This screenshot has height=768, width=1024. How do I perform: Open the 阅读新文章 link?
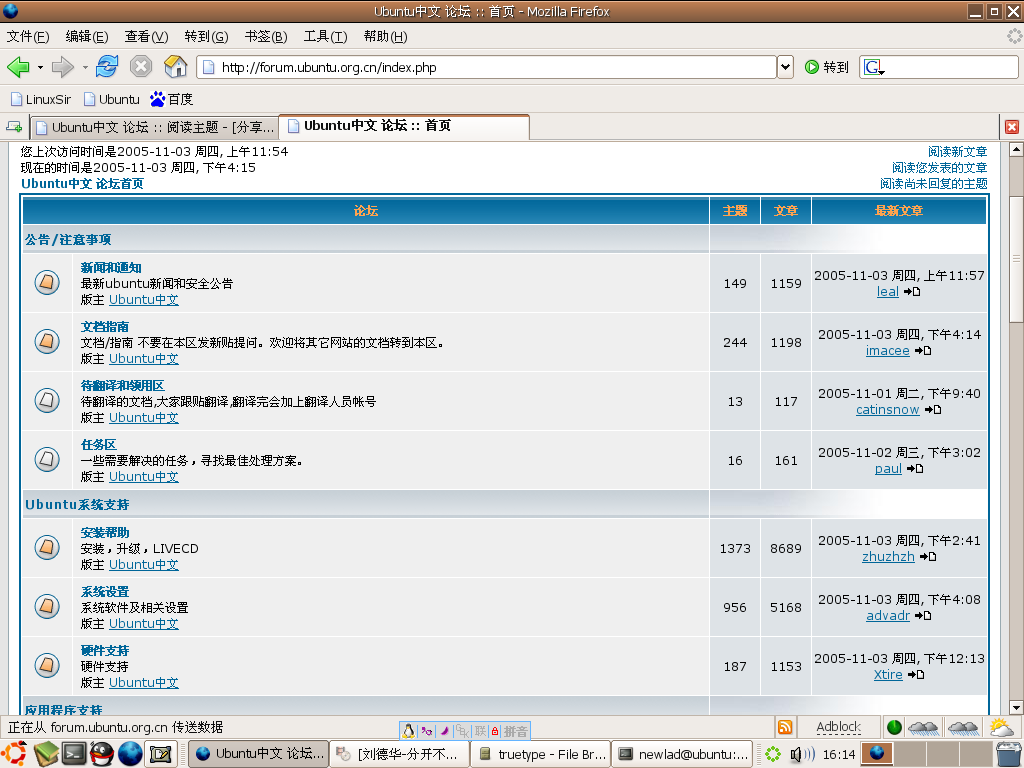point(957,152)
